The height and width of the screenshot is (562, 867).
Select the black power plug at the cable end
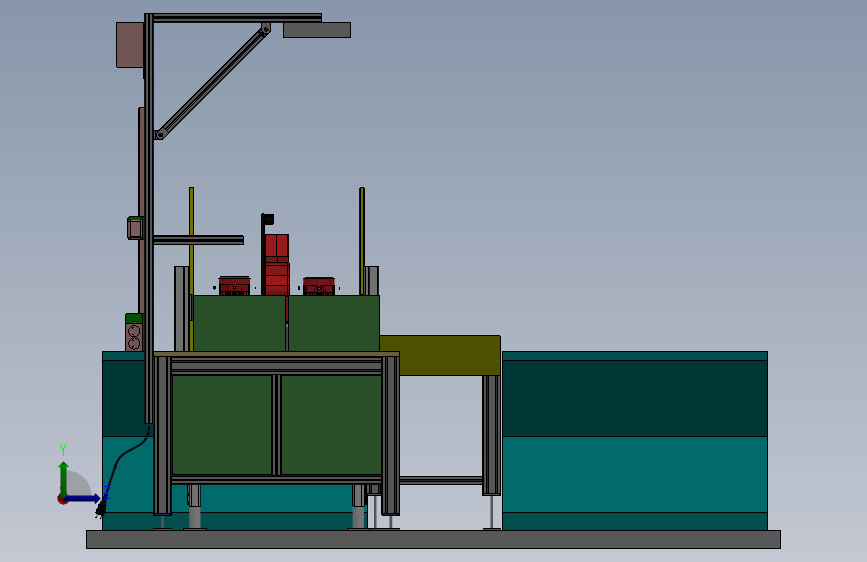(x=100, y=510)
